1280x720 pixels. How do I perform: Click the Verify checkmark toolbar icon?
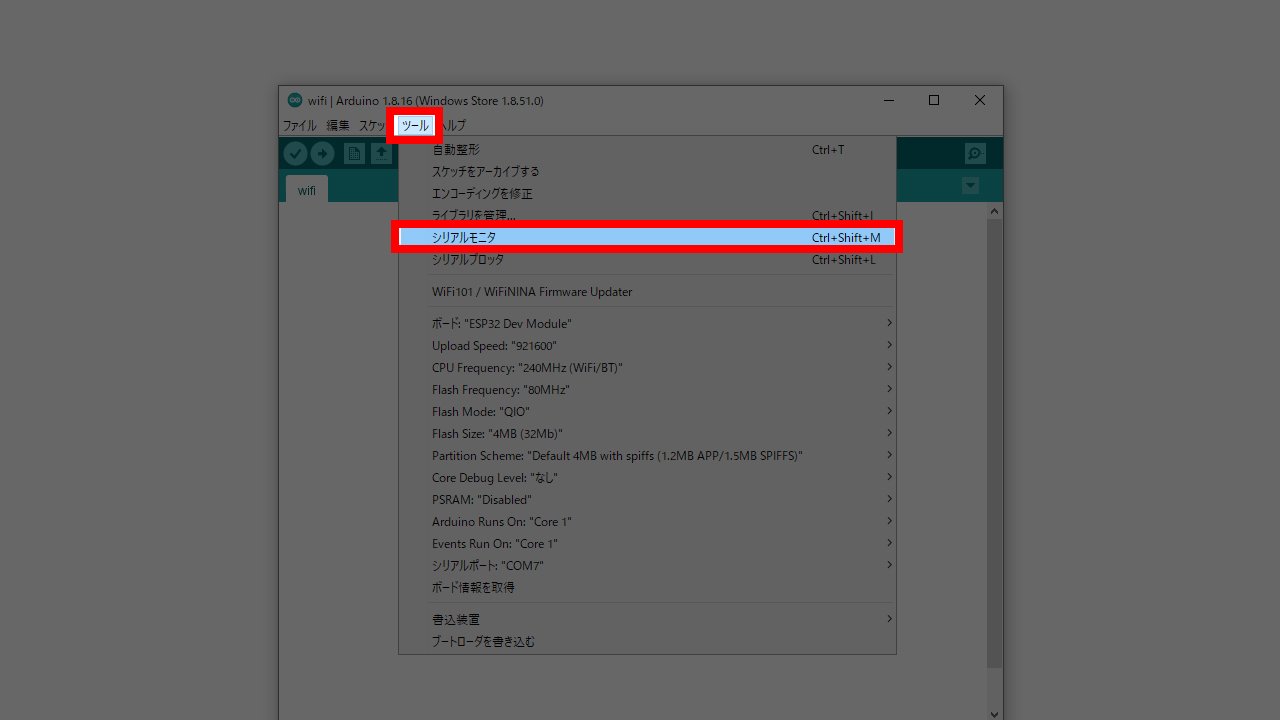295,153
